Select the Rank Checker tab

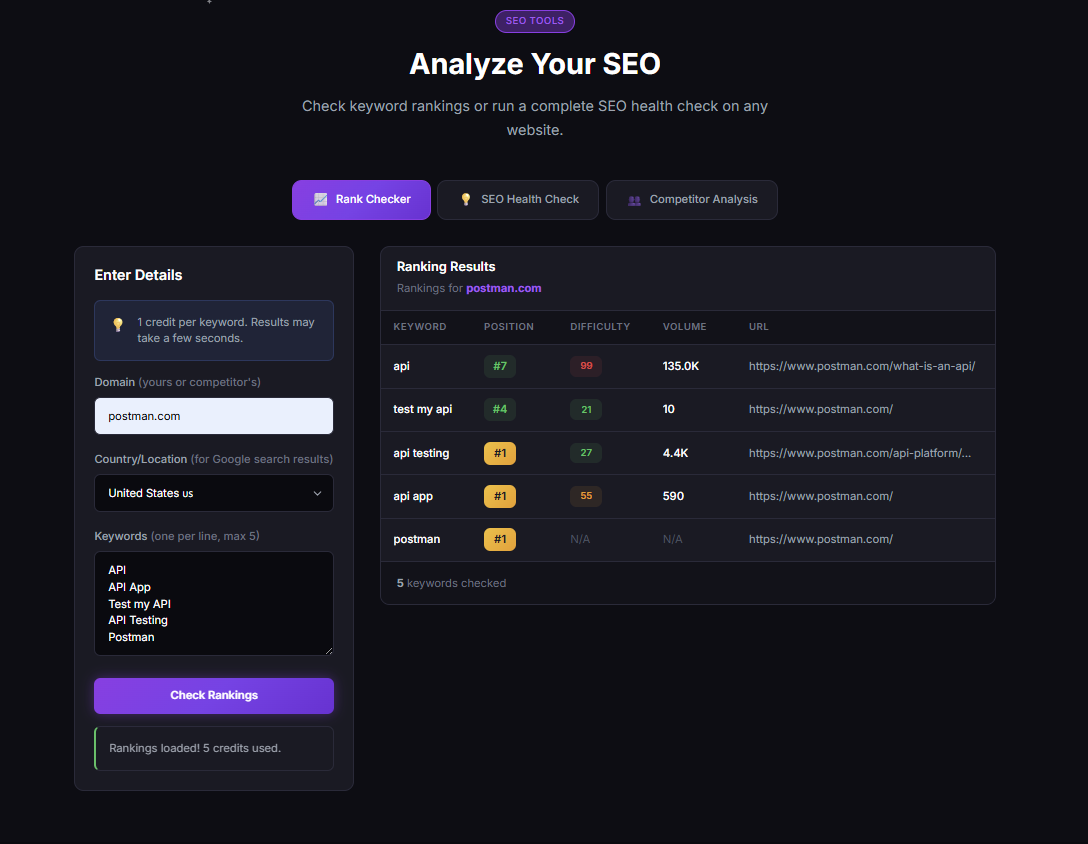click(361, 200)
